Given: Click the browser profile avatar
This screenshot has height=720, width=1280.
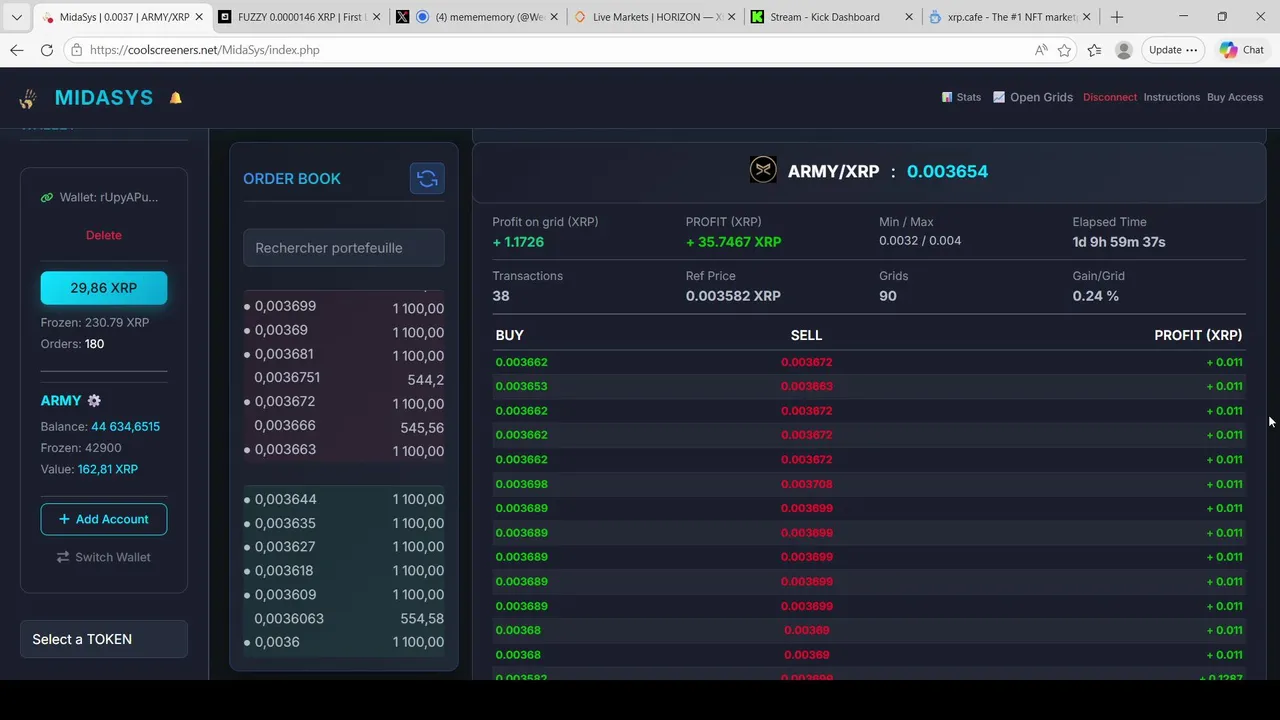Looking at the screenshot, I should [1124, 50].
